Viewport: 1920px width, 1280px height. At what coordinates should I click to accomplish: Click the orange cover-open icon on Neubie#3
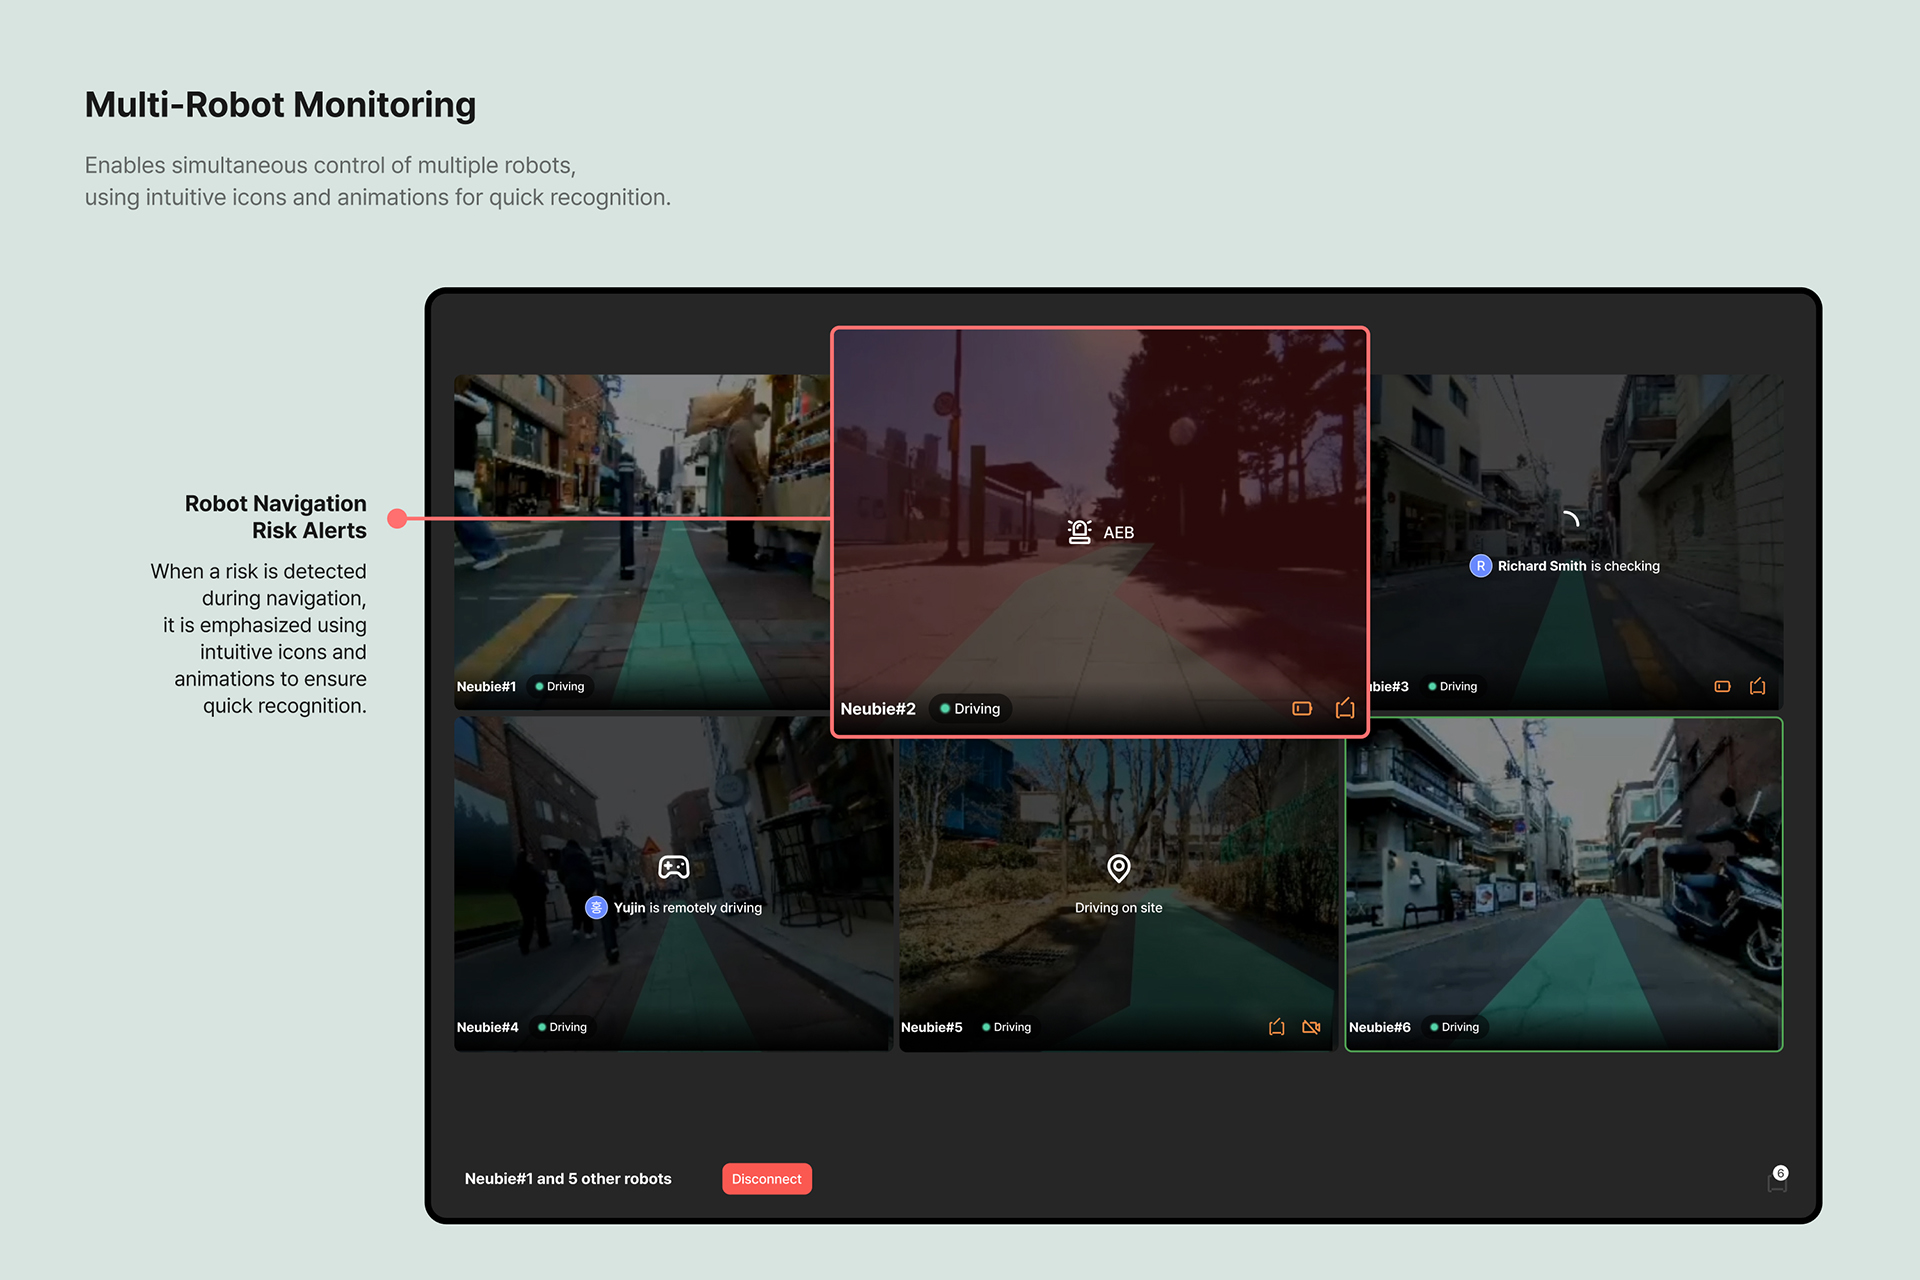(1758, 686)
